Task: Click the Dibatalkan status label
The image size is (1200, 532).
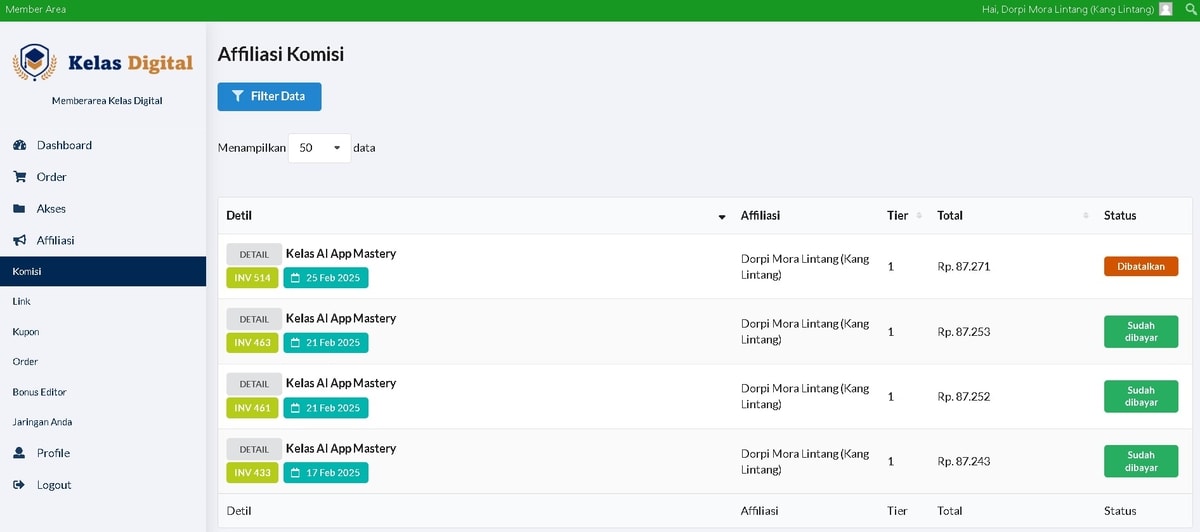Action: click(1141, 267)
